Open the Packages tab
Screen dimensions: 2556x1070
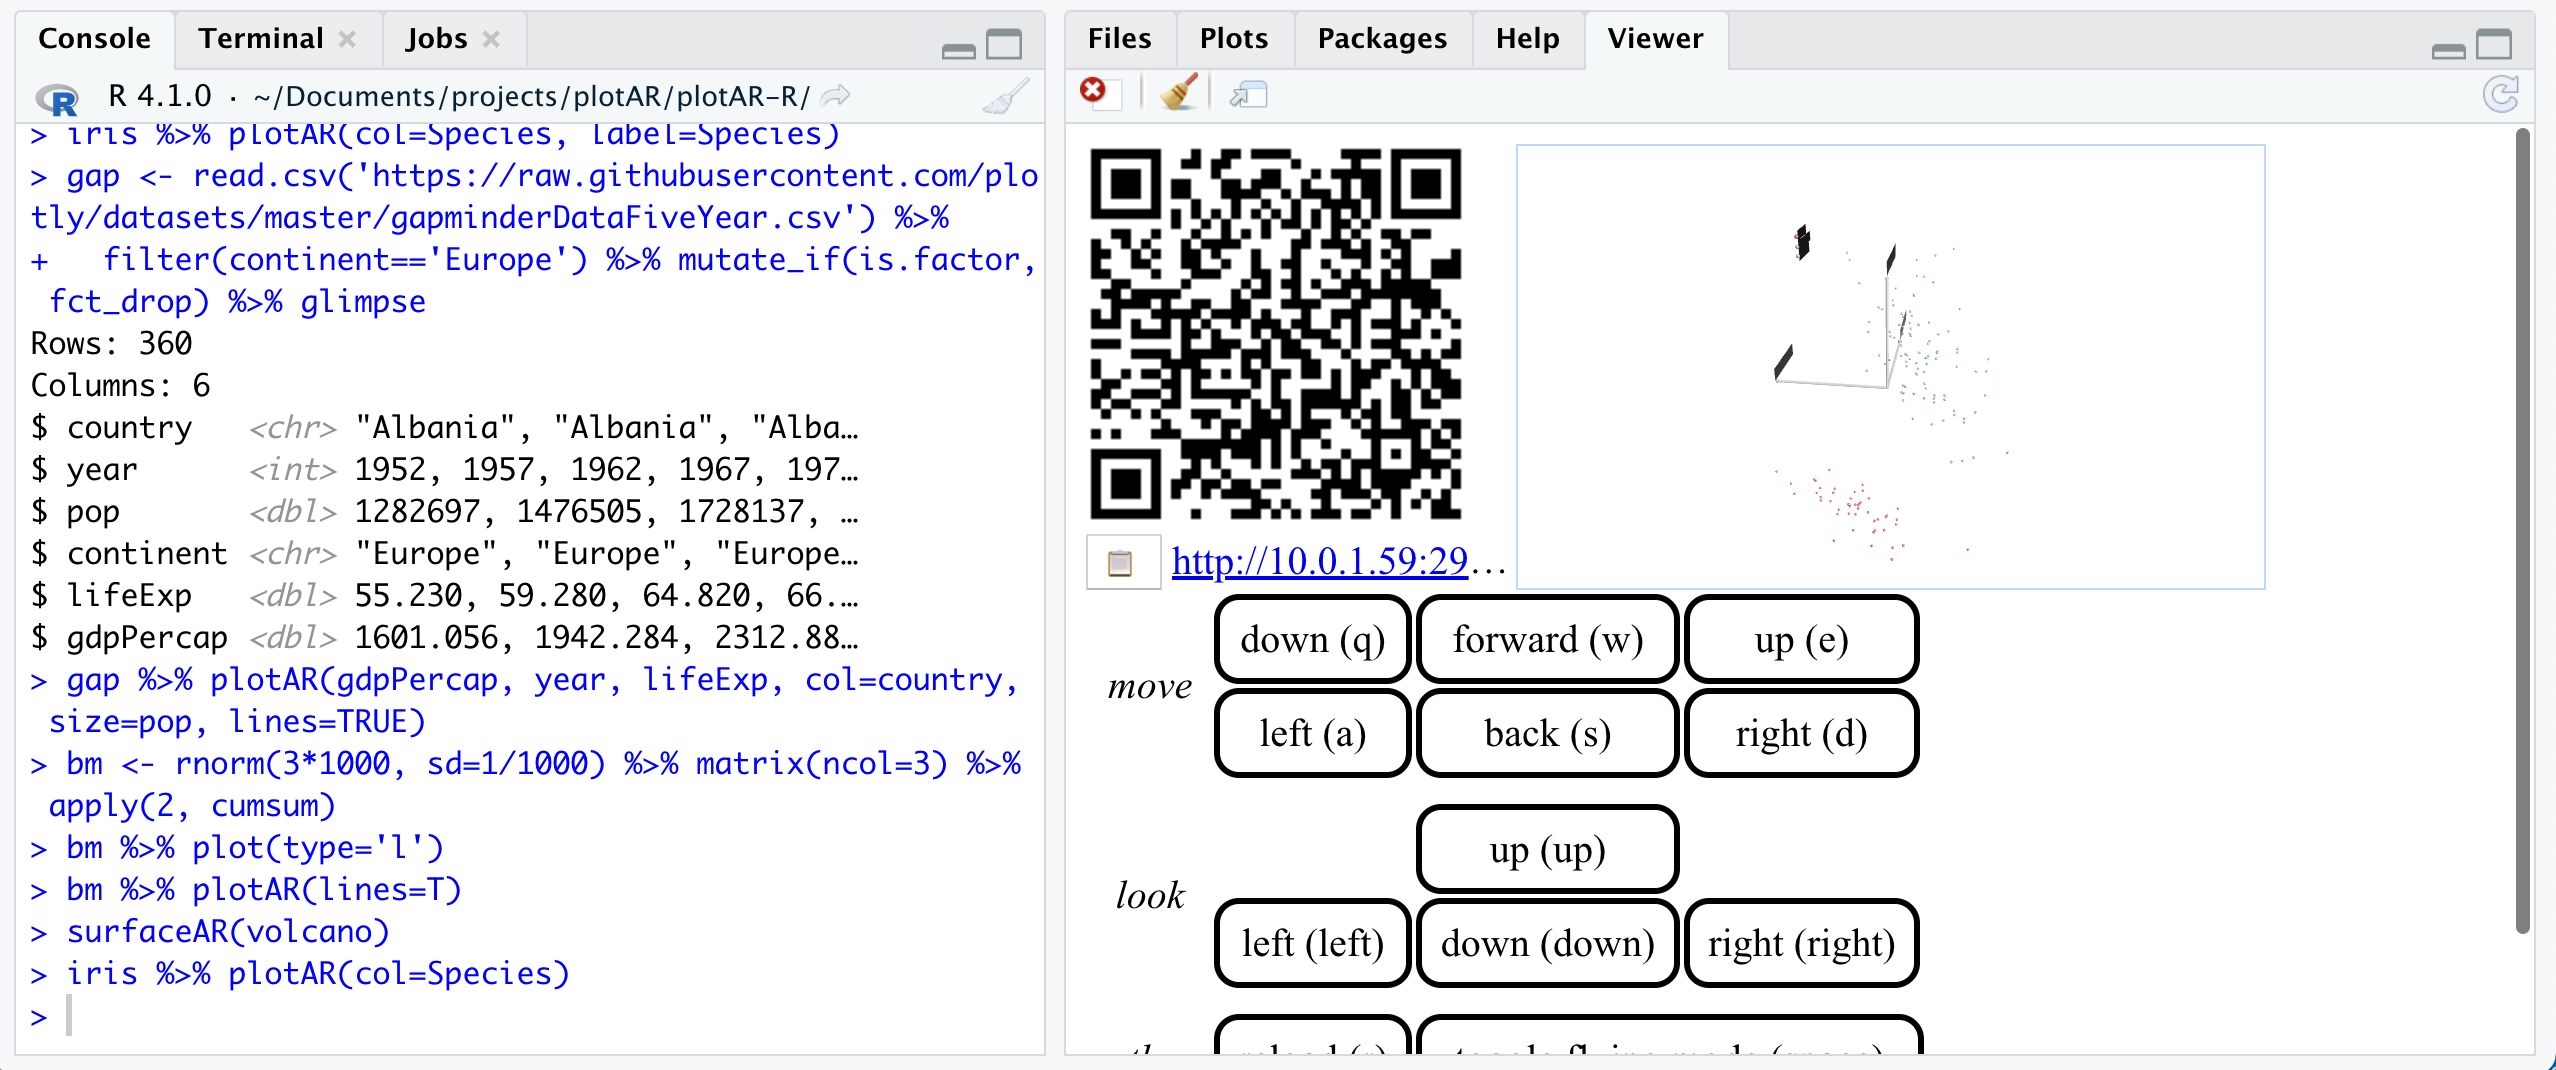click(1382, 39)
